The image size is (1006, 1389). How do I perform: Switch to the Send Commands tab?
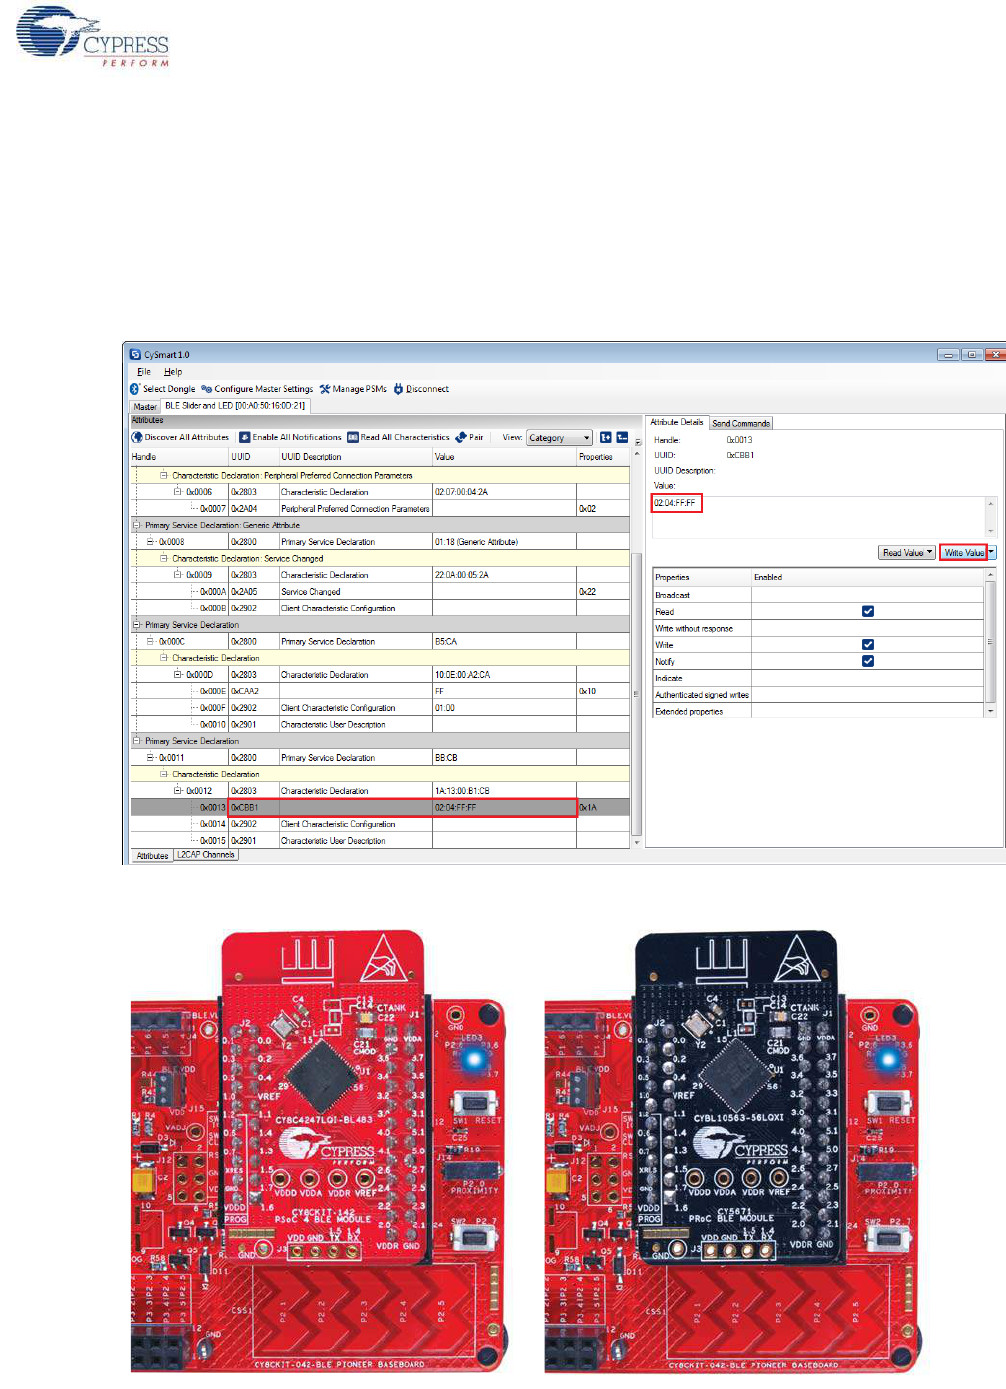click(x=741, y=423)
